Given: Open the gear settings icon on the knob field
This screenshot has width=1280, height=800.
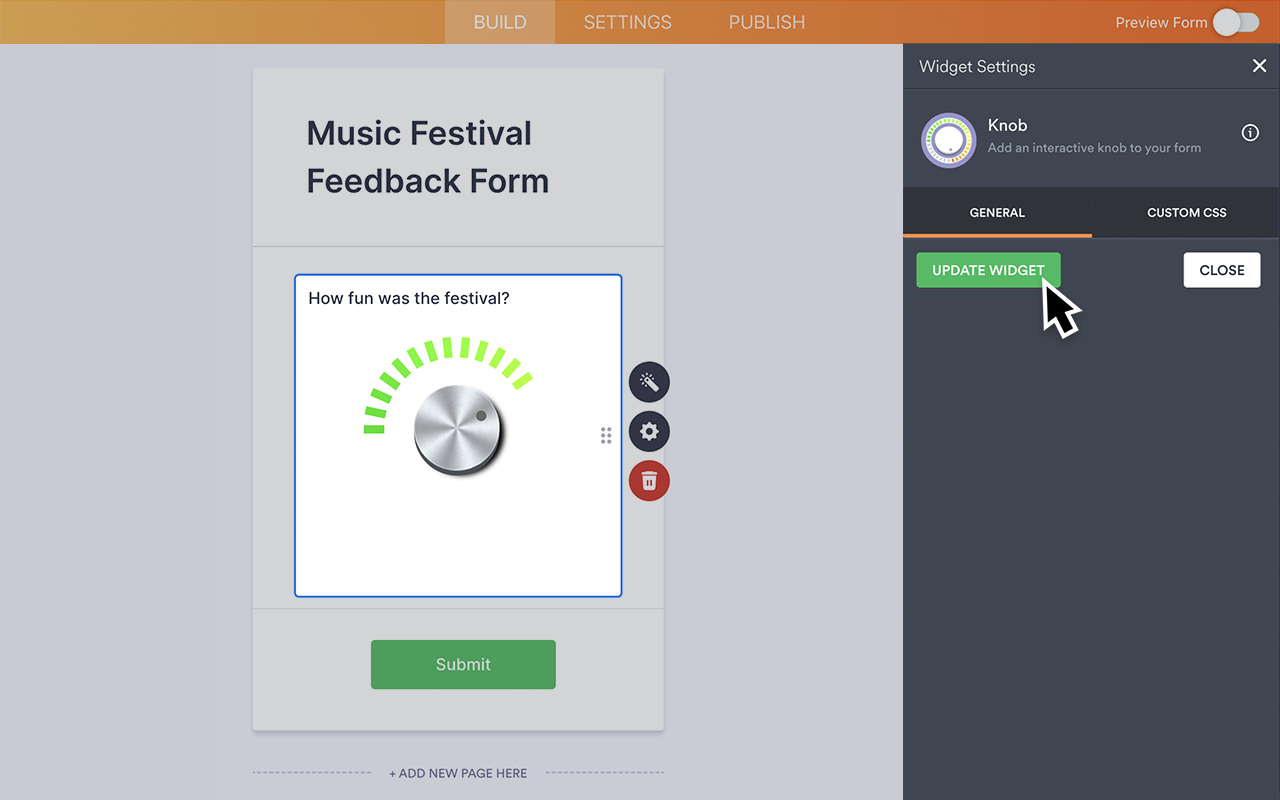Looking at the screenshot, I should 648,431.
